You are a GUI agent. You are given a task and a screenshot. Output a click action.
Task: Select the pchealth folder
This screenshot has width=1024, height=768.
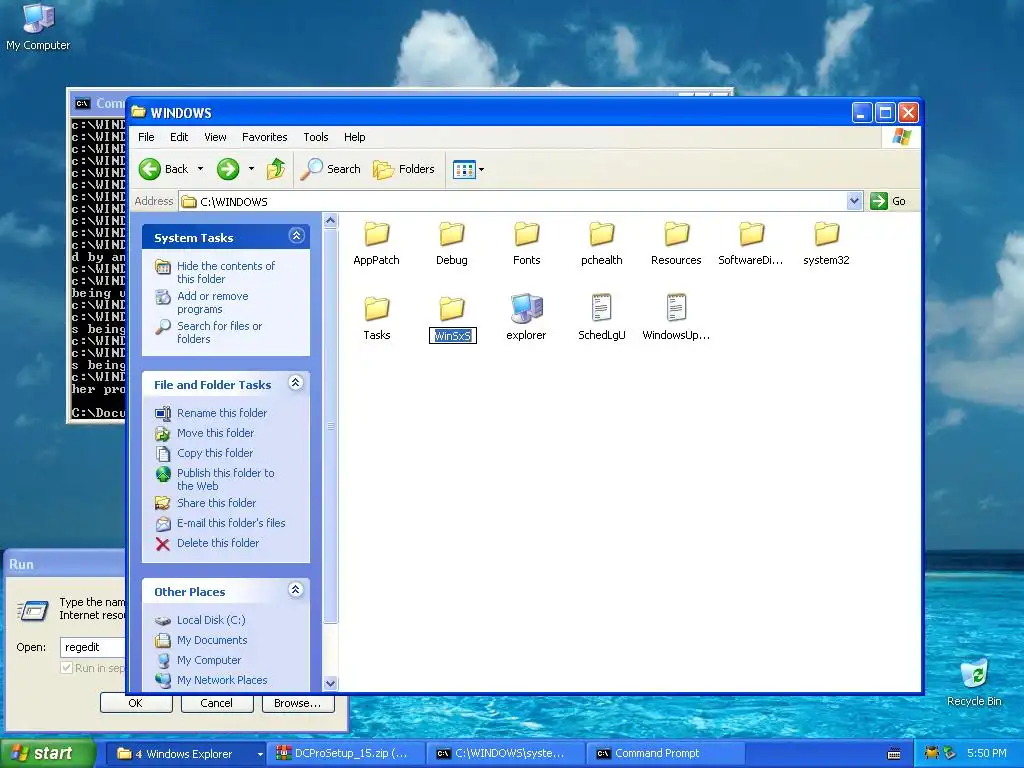coord(601,243)
